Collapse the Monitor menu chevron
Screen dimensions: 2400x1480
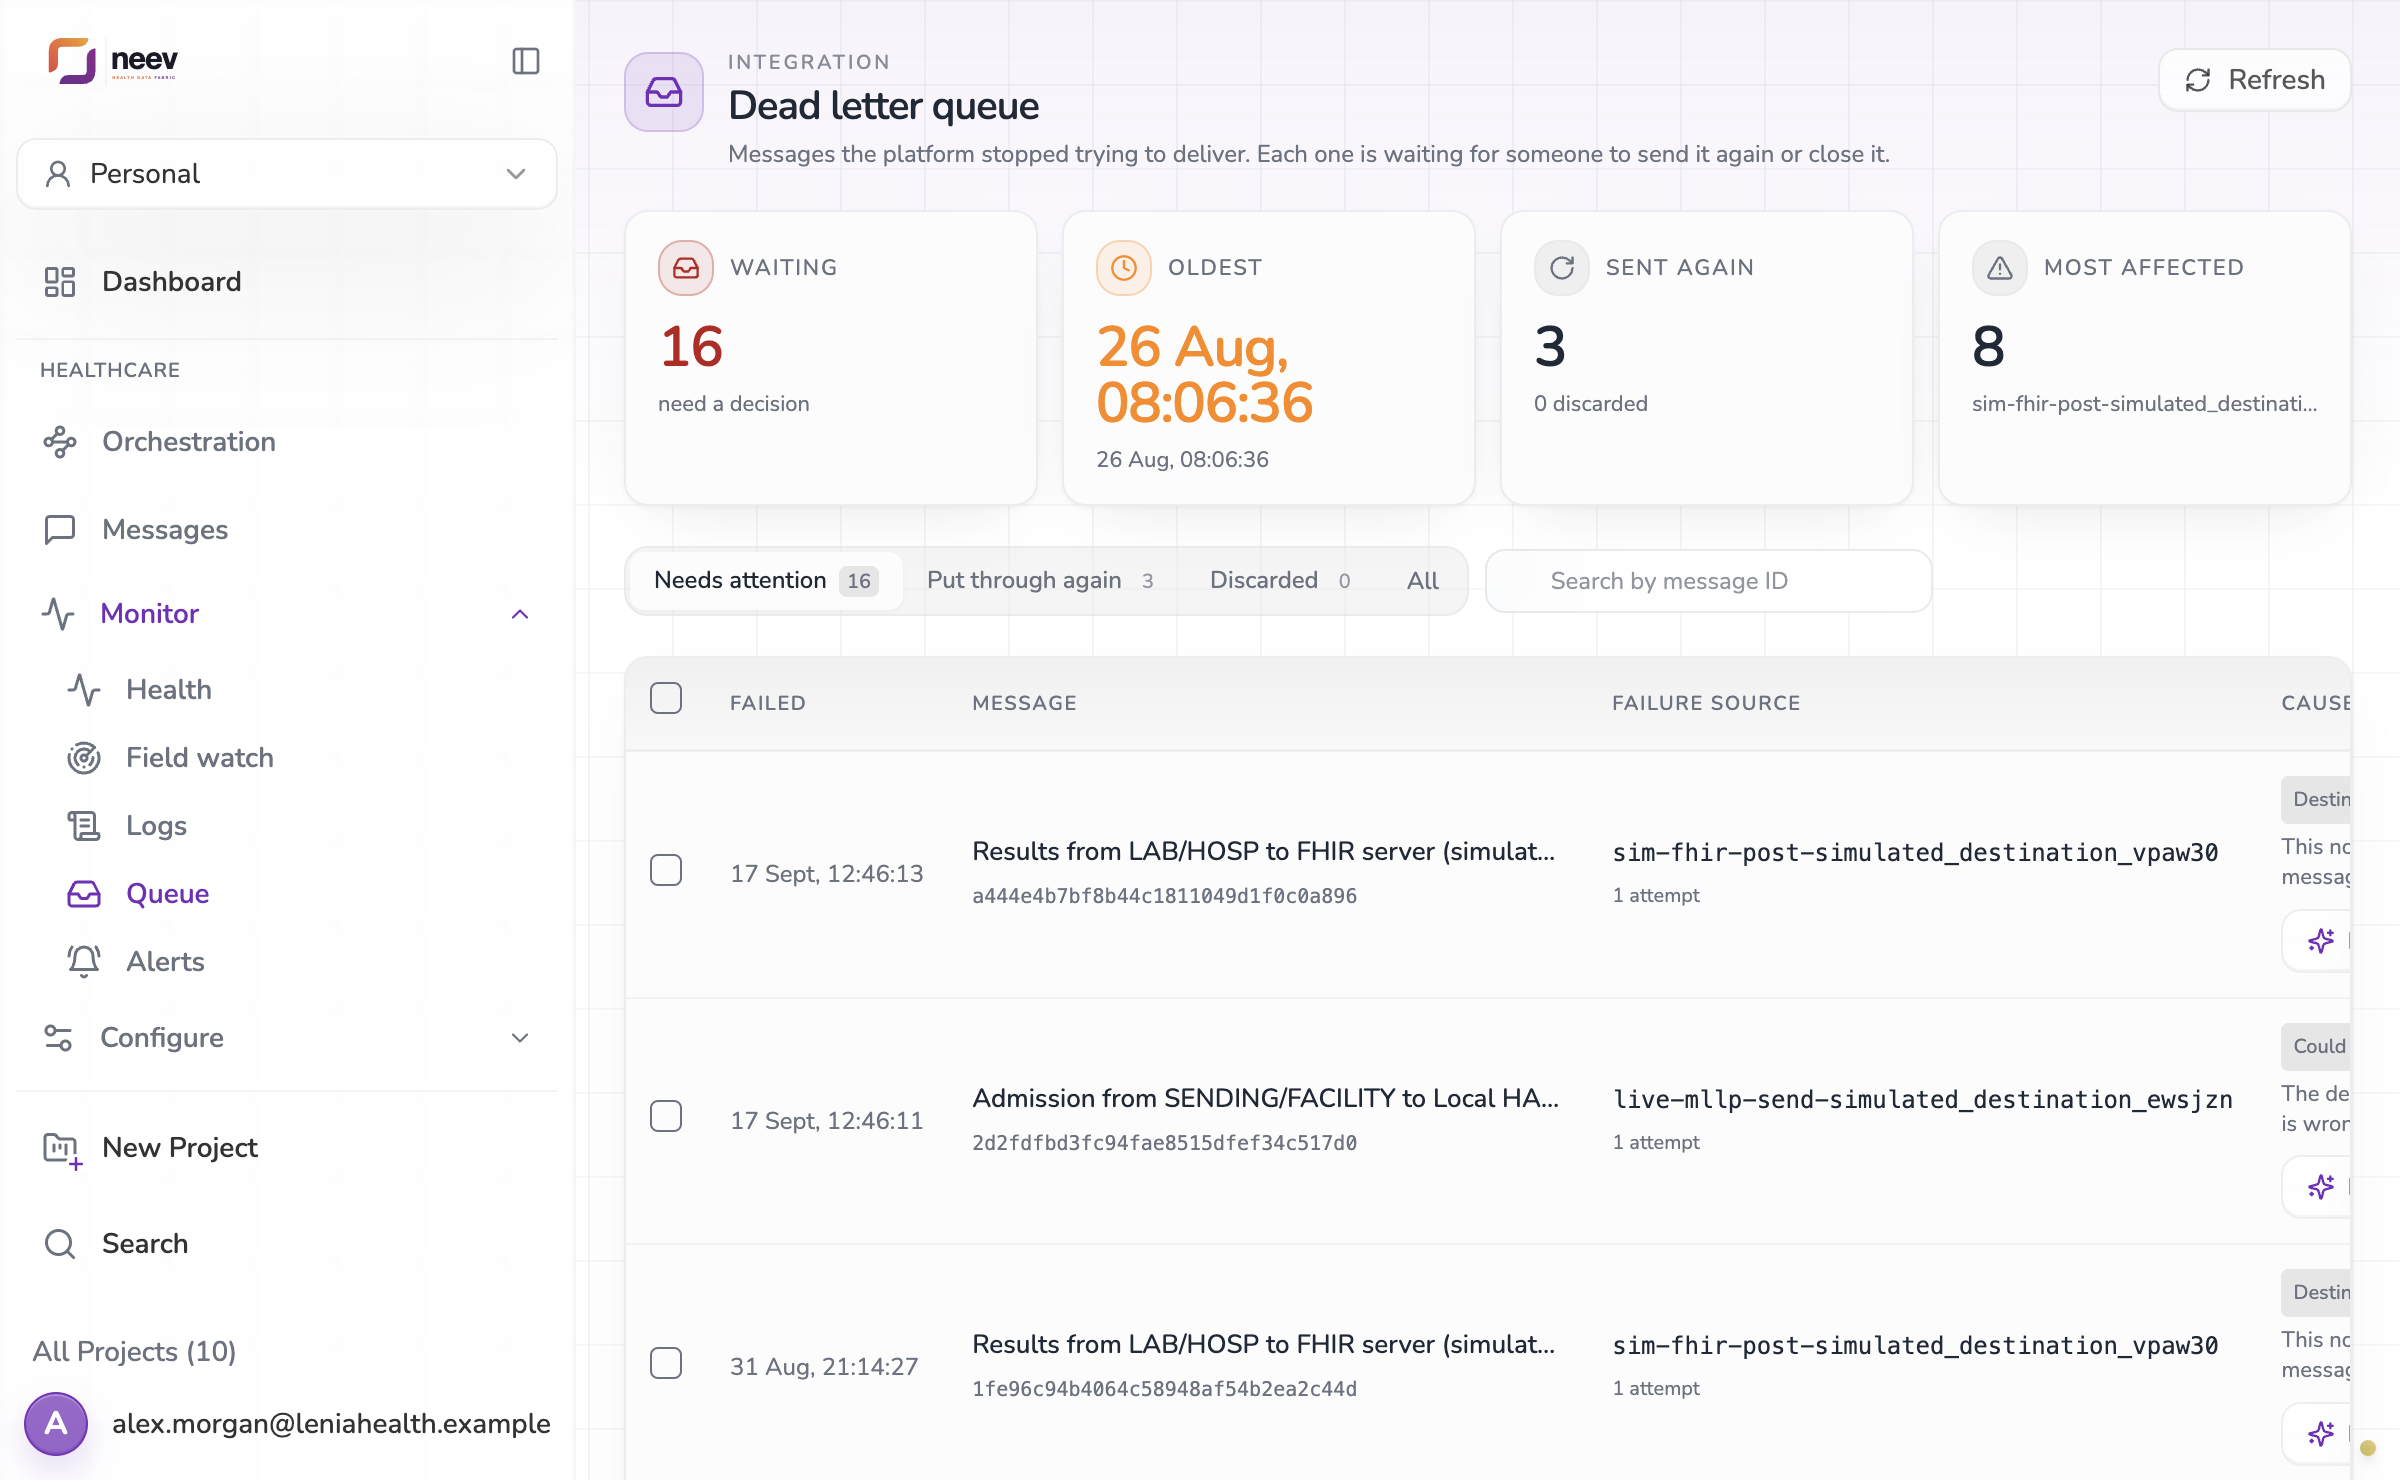tap(520, 614)
